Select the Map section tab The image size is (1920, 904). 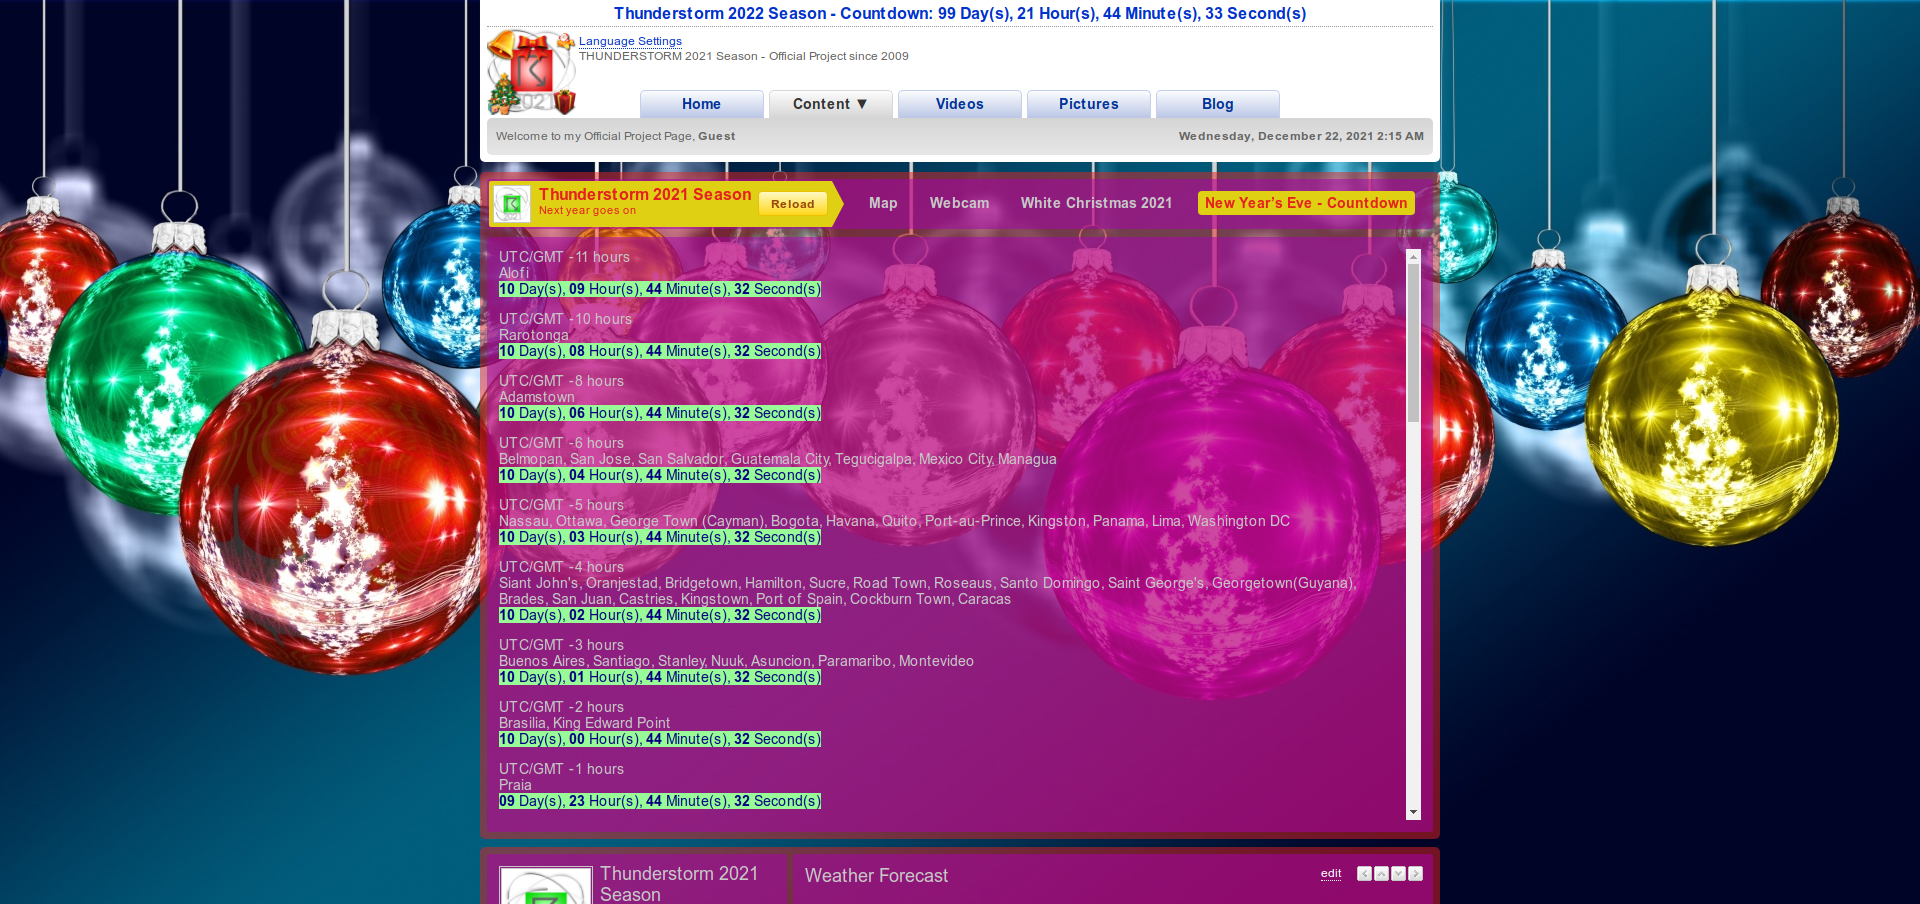[883, 203]
